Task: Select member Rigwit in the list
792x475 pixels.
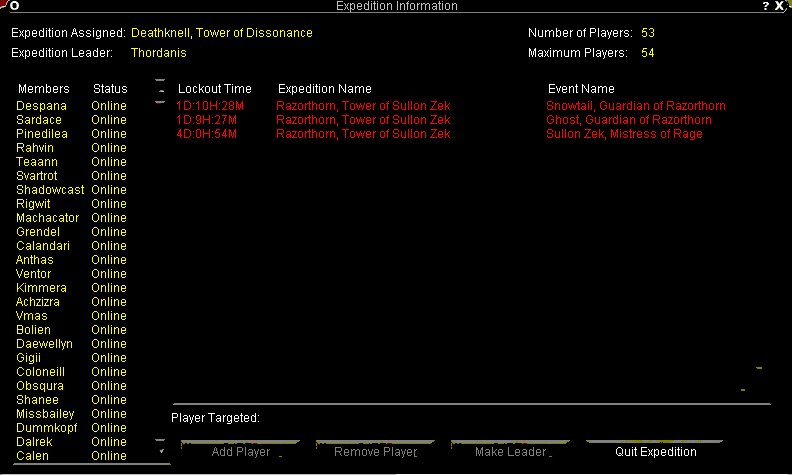Action: pyautogui.click(x=33, y=204)
